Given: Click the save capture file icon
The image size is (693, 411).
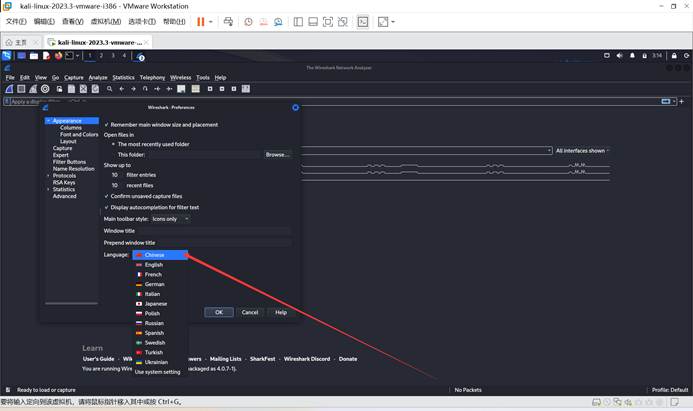Looking at the screenshot, I should 71,89.
